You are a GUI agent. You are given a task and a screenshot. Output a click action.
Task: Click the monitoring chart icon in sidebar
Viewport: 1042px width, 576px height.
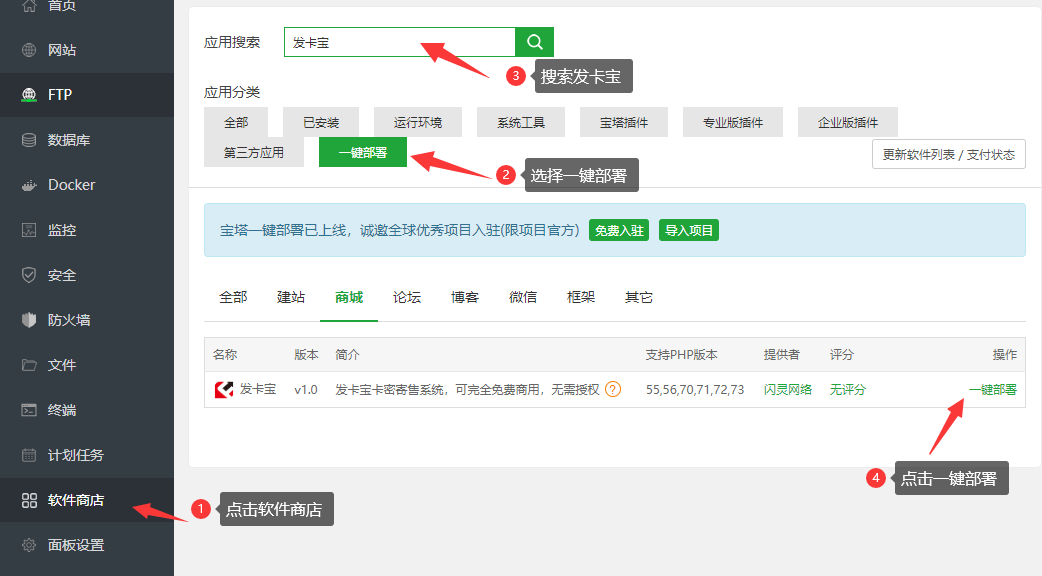tap(29, 231)
